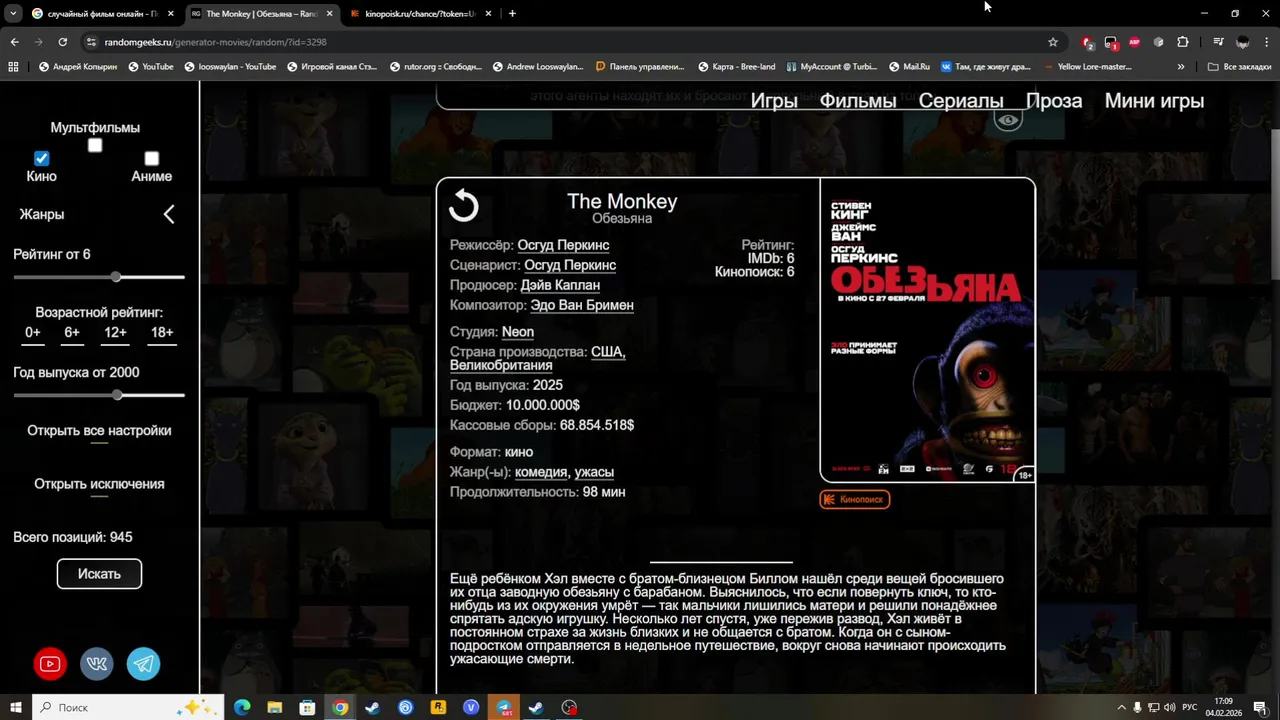Expand Открыть исключения

99,484
